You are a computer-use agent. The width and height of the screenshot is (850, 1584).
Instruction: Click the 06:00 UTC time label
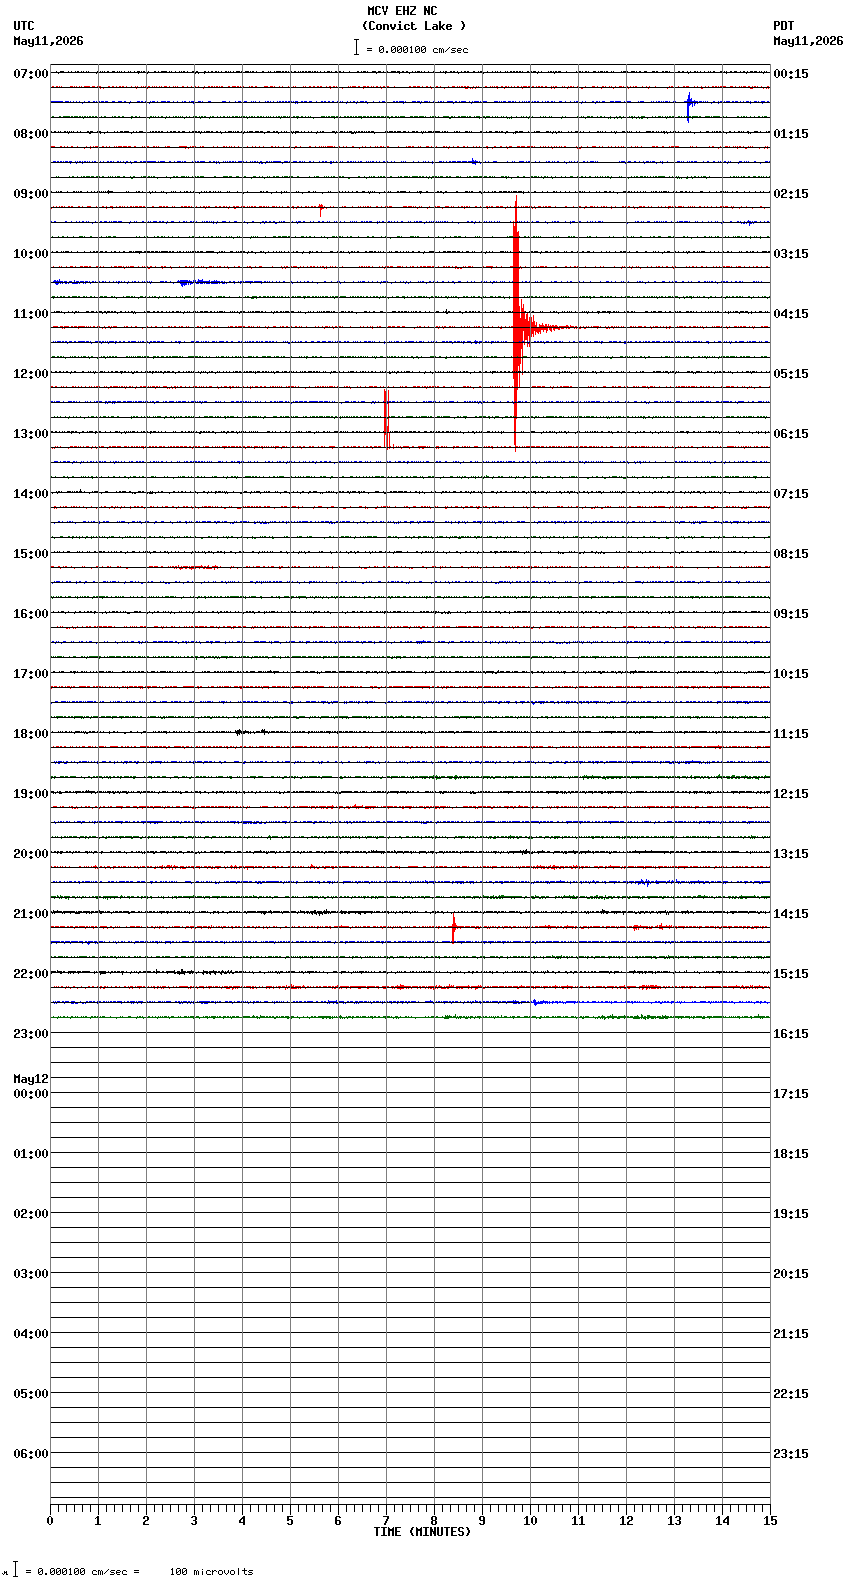pyautogui.click(x=31, y=1454)
